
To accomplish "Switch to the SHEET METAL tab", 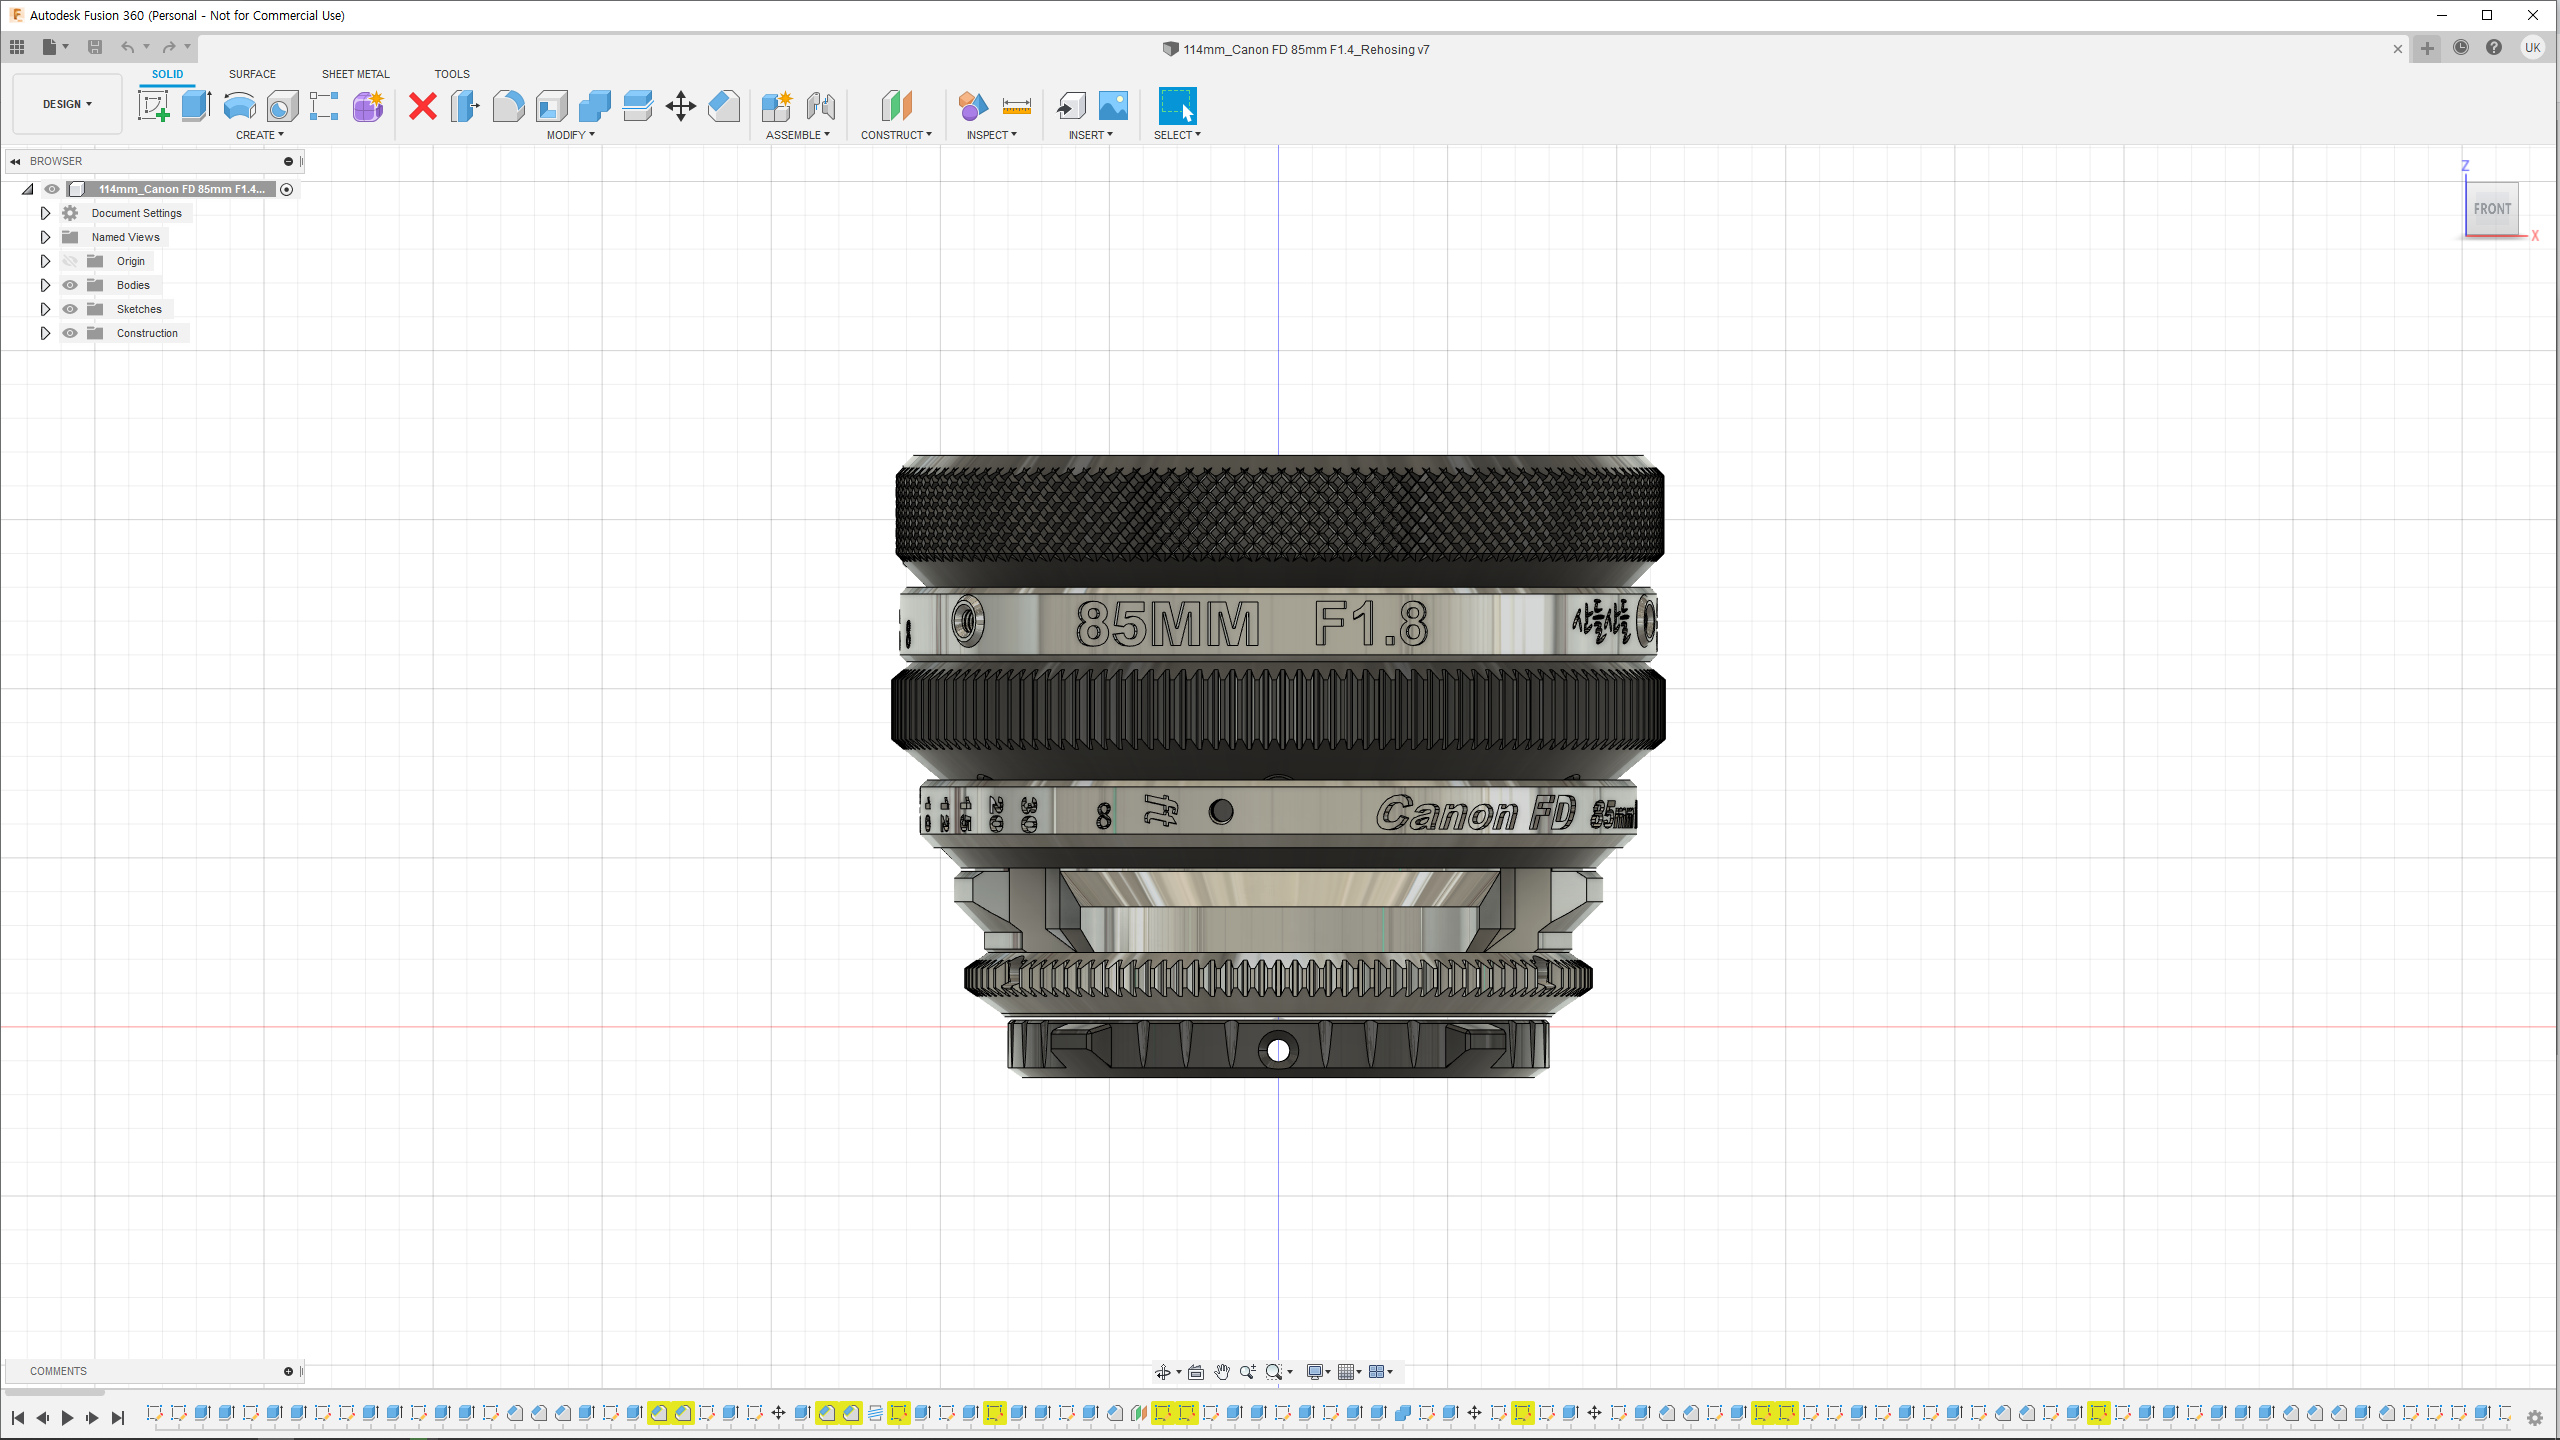I will click(355, 74).
